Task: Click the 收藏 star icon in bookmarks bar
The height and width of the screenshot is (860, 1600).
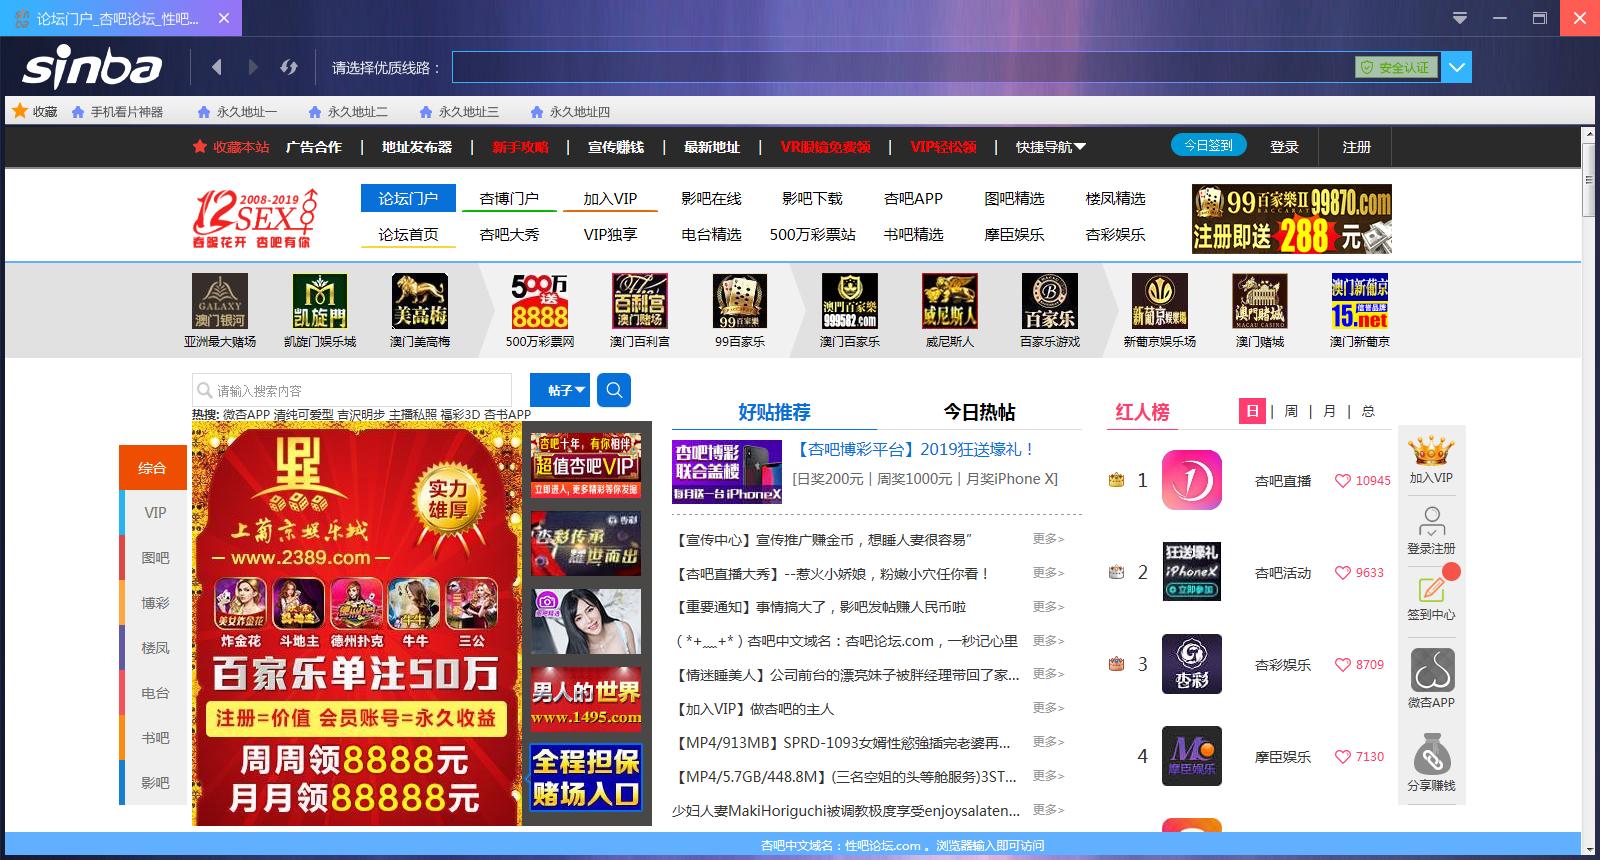Action: point(19,111)
